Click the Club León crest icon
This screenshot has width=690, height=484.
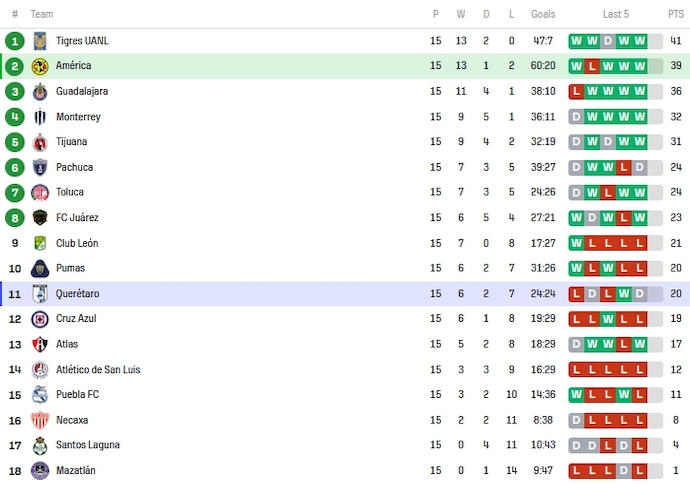(40, 243)
